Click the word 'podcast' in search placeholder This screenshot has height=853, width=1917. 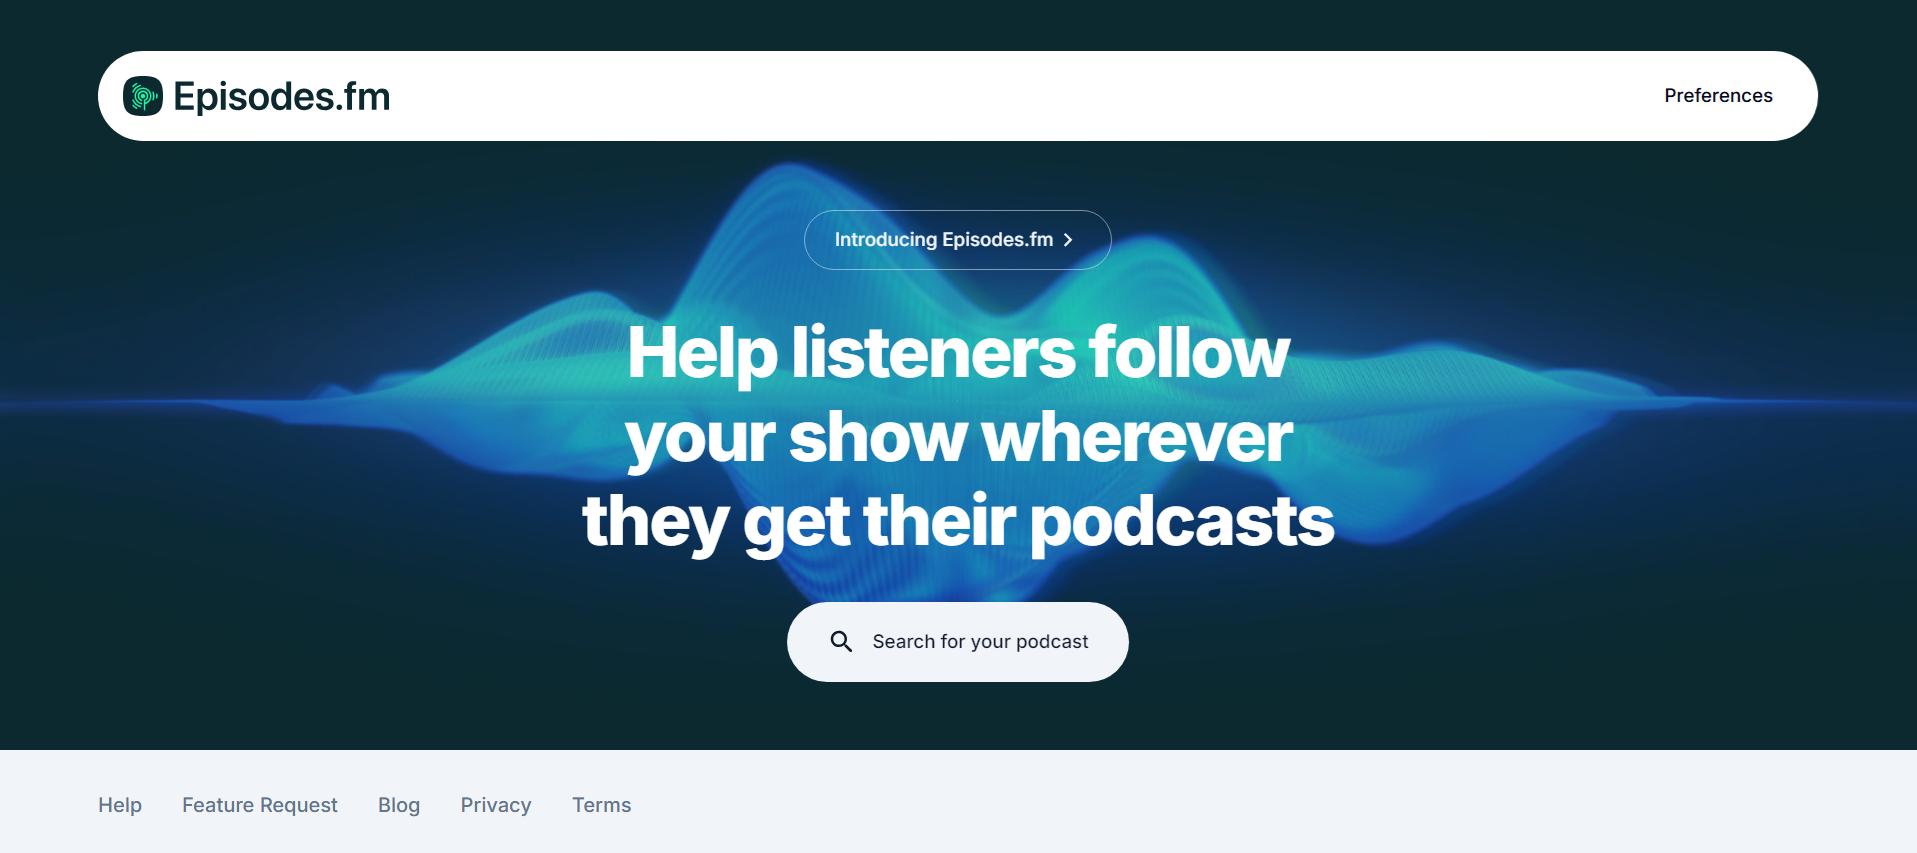pyautogui.click(x=1052, y=642)
